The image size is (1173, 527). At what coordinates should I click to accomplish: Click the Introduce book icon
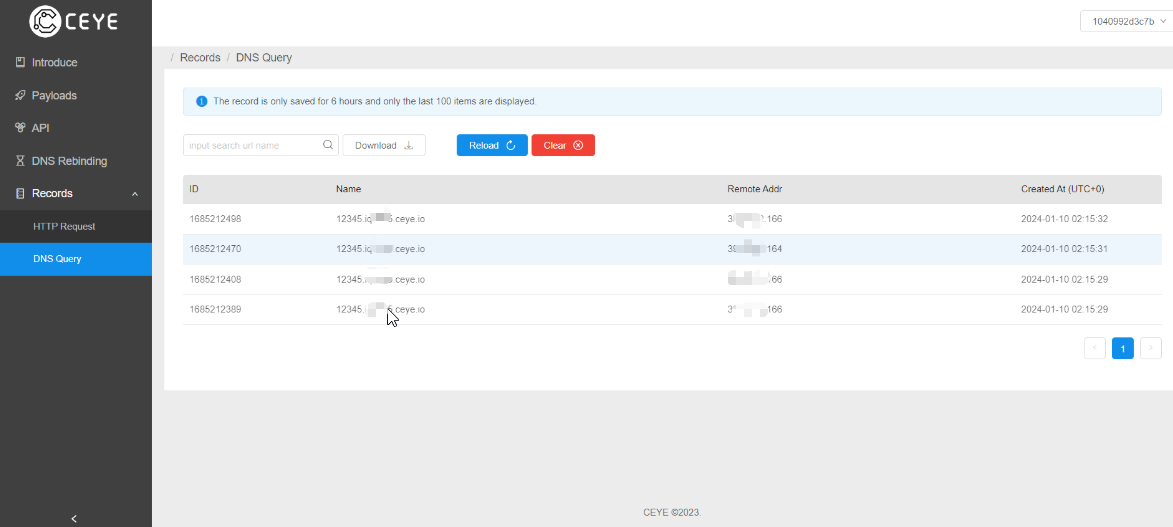pos(21,62)
